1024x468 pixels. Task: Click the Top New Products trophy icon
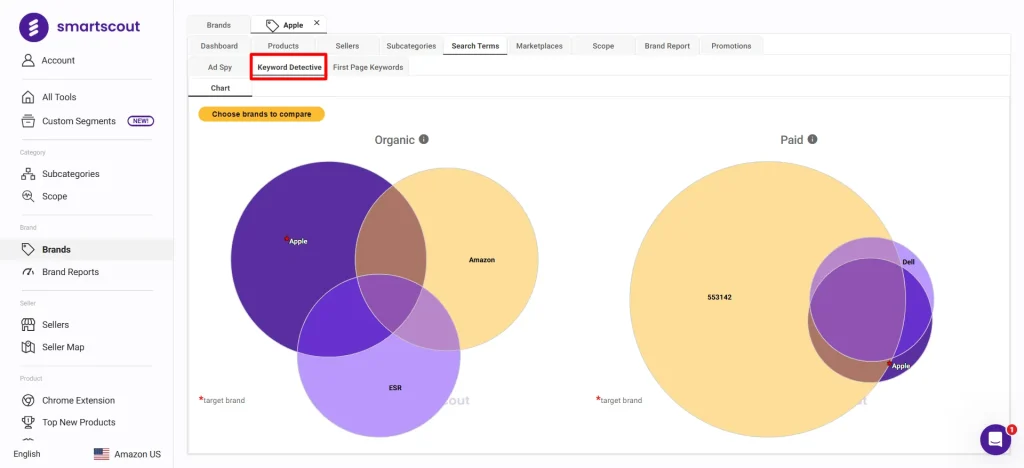28,422
